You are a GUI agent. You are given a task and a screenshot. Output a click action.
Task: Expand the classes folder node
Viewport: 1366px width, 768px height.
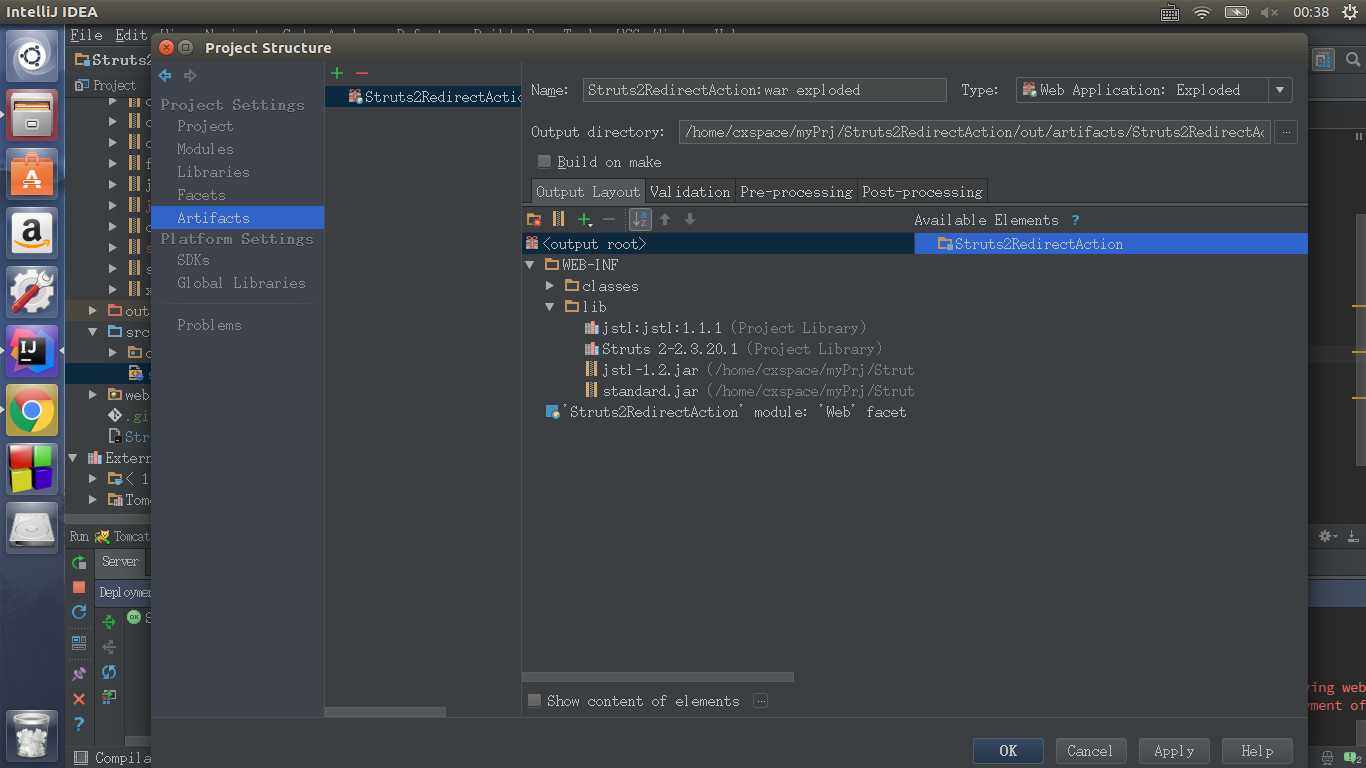[x=550, y=286]
